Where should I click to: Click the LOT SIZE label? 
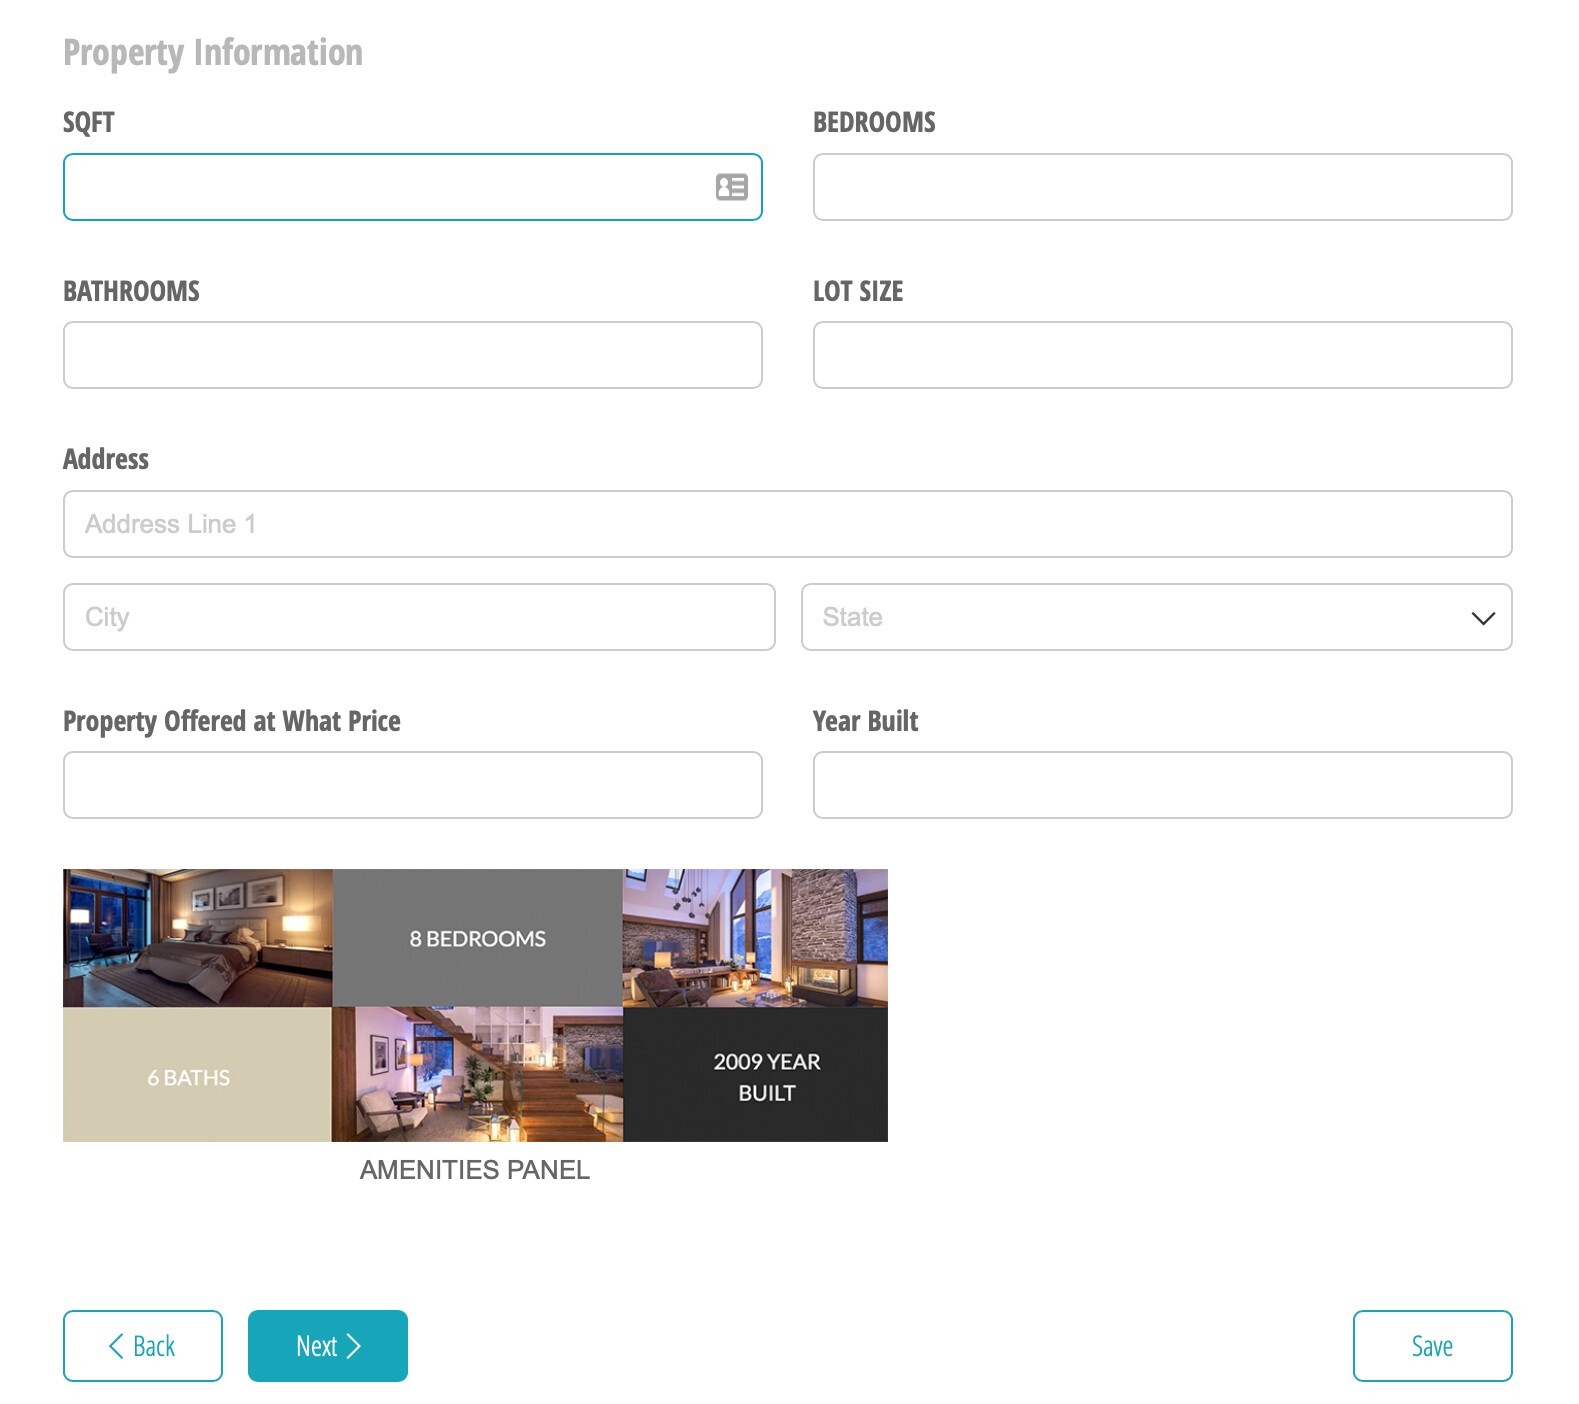coord(858,291)
